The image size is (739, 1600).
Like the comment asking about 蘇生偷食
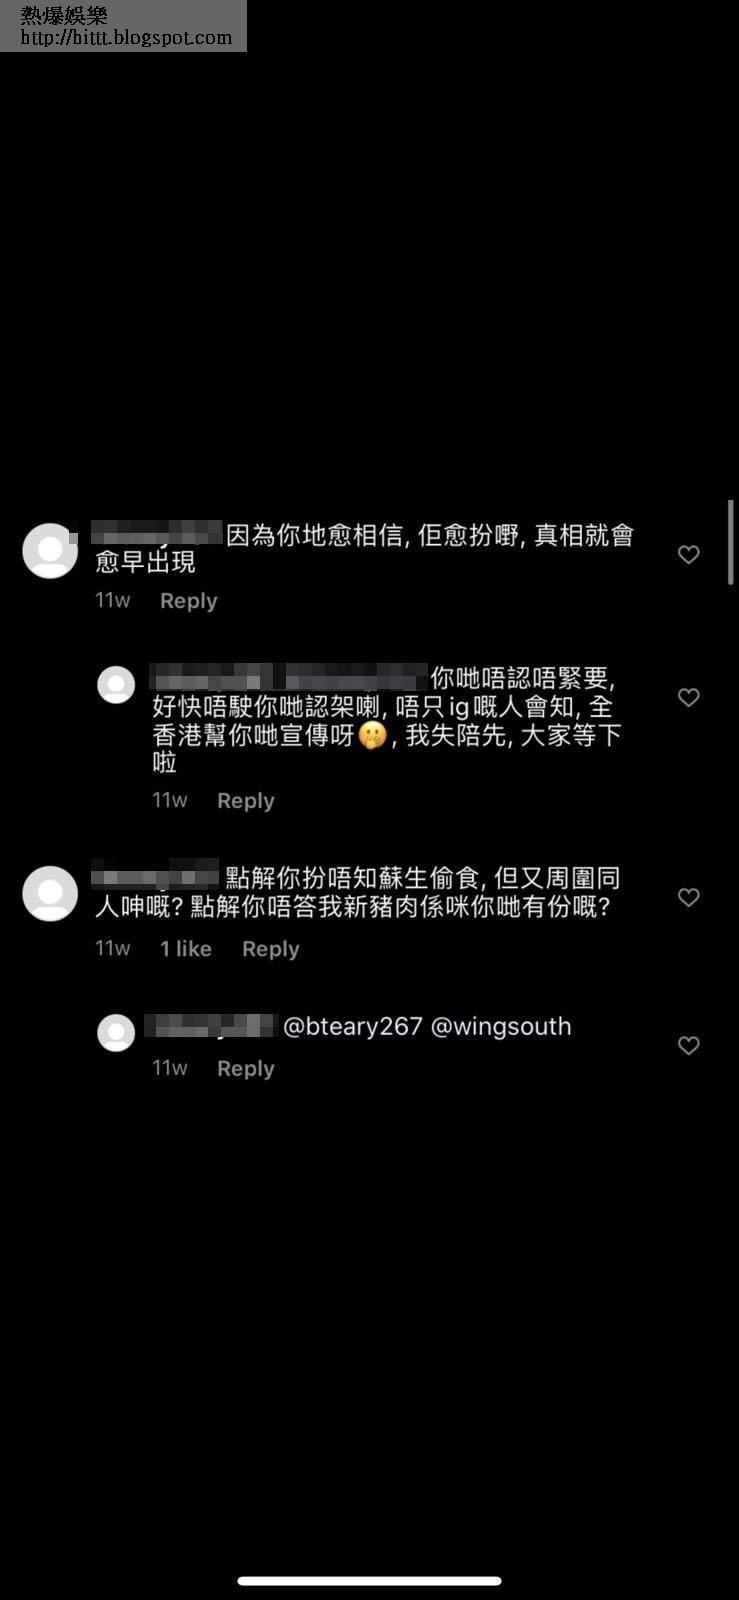(x=688, y=897)
